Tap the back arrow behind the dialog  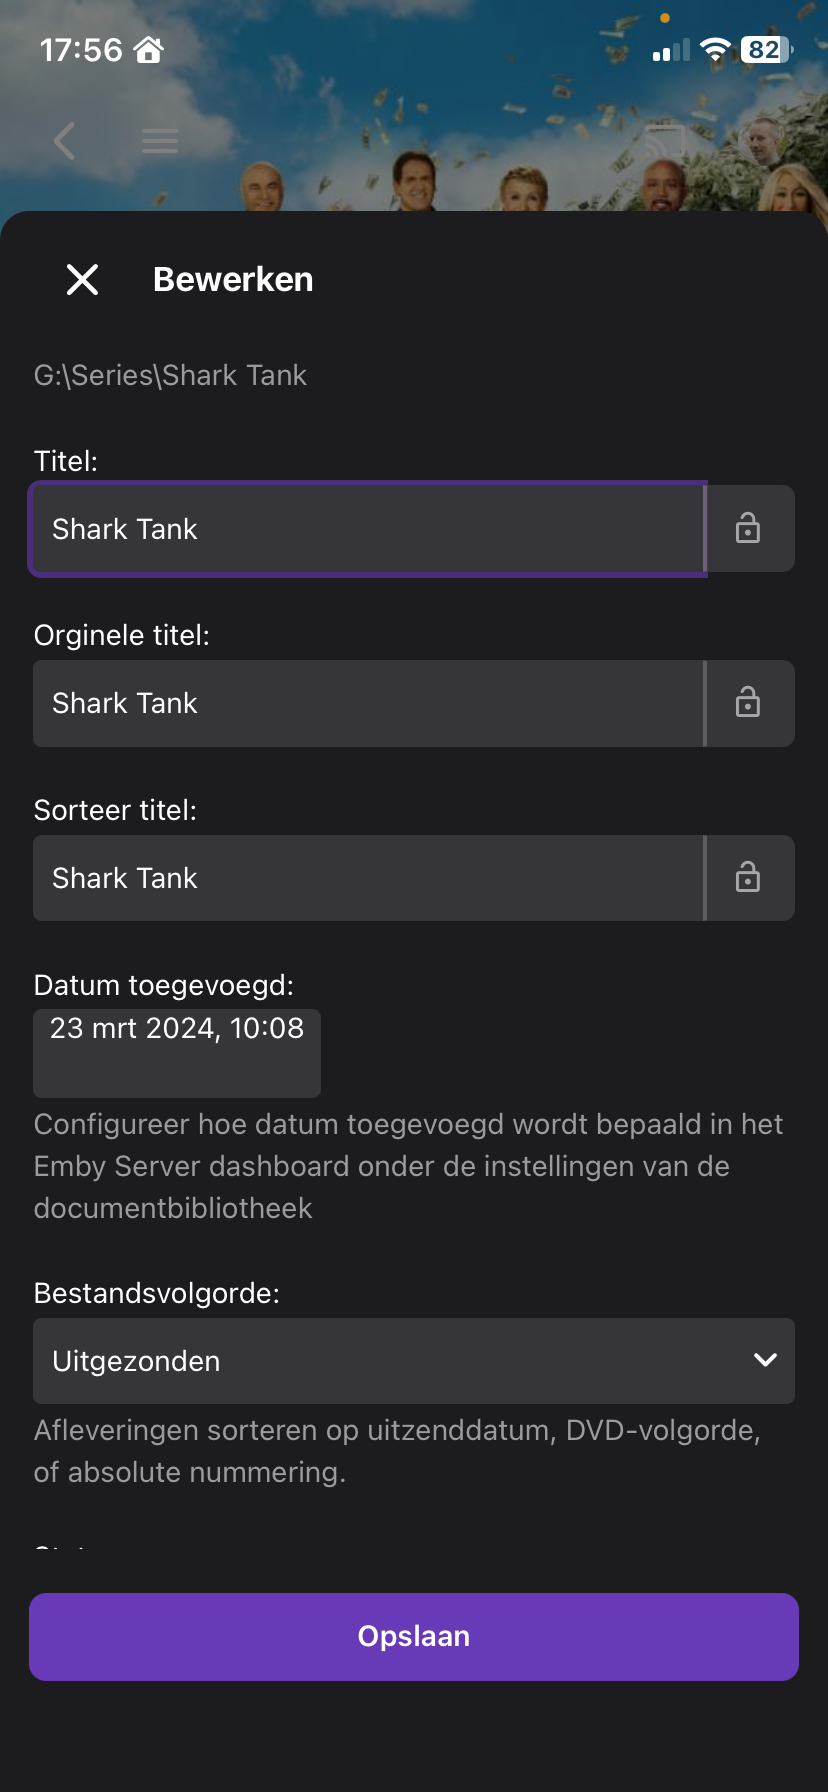tap(65, 141)
